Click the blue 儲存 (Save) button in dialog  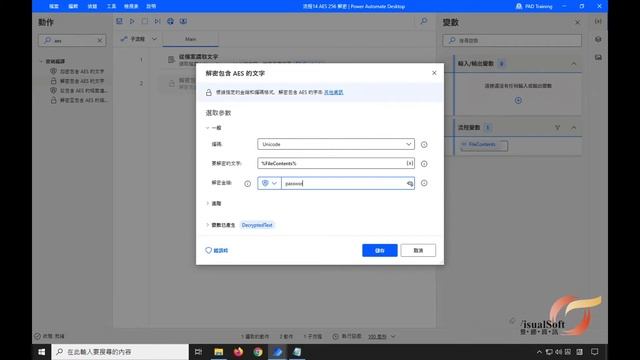(x=380, y=250)
